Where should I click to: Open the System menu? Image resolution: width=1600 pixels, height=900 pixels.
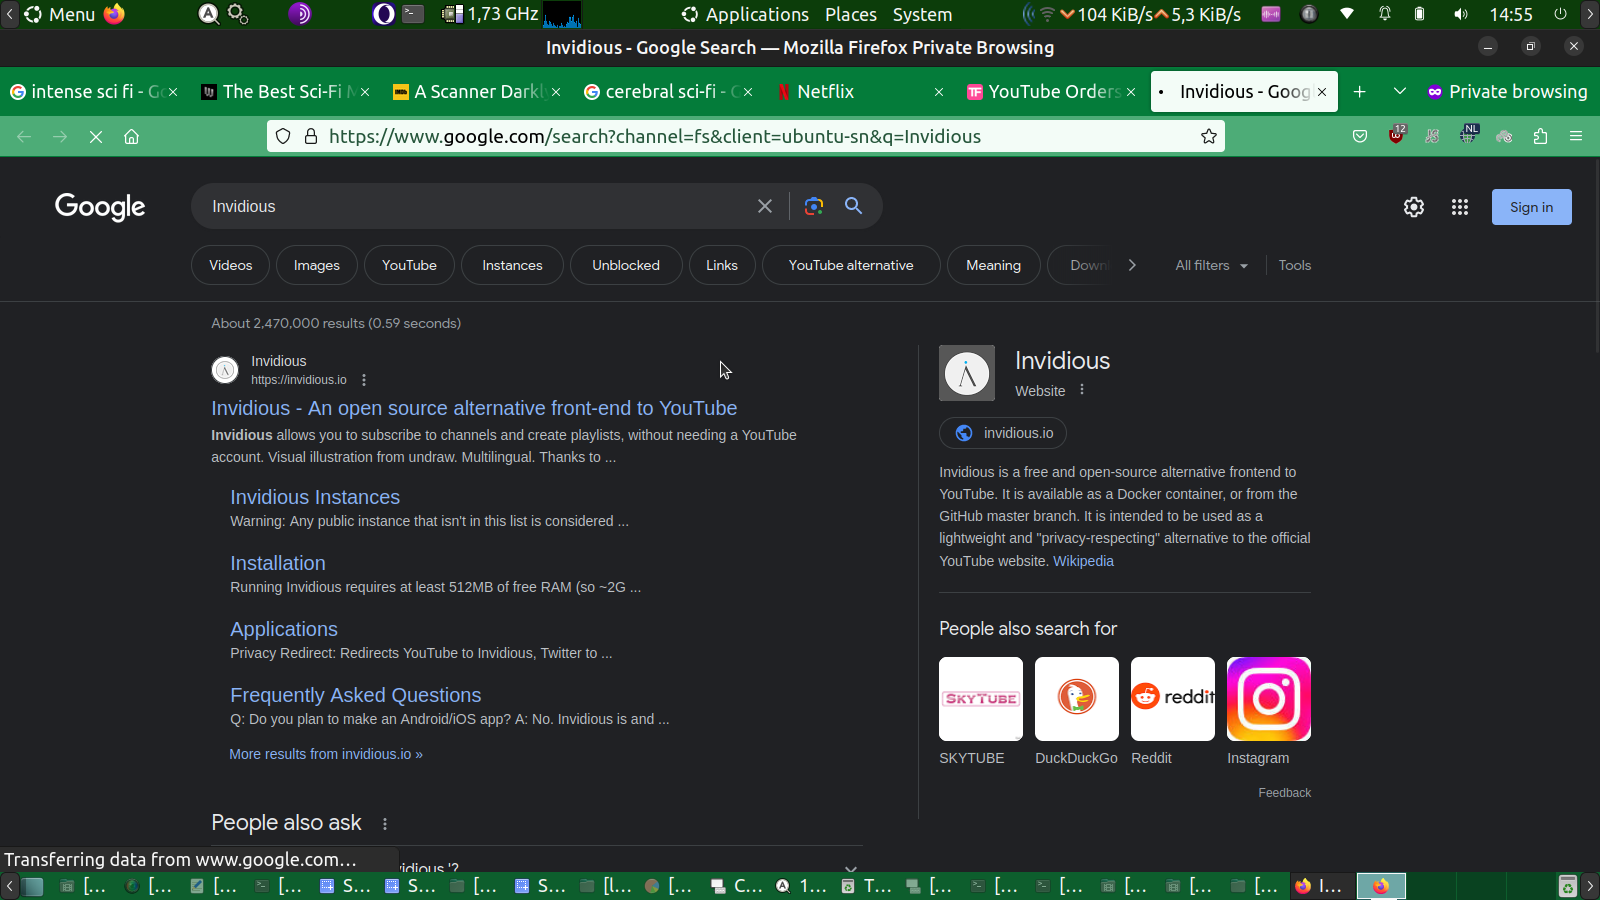[x=922, y=15]
